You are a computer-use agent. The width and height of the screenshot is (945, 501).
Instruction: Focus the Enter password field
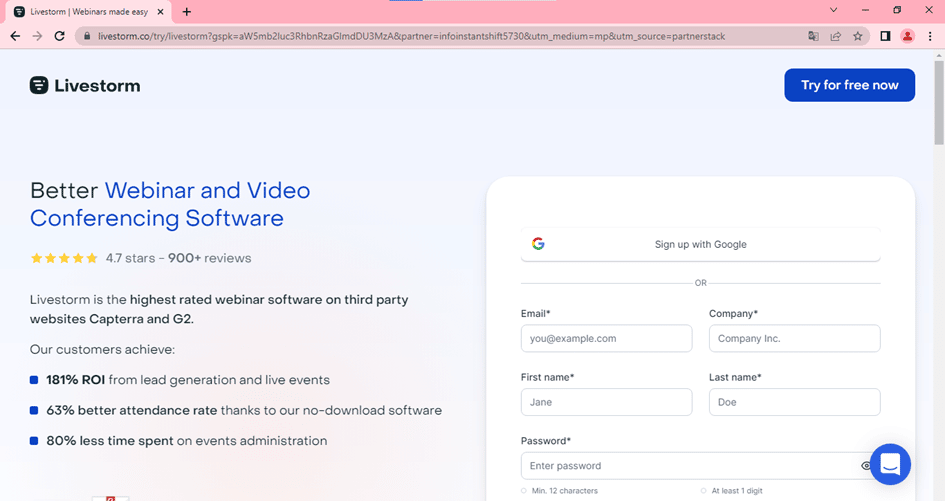[700, 465]
